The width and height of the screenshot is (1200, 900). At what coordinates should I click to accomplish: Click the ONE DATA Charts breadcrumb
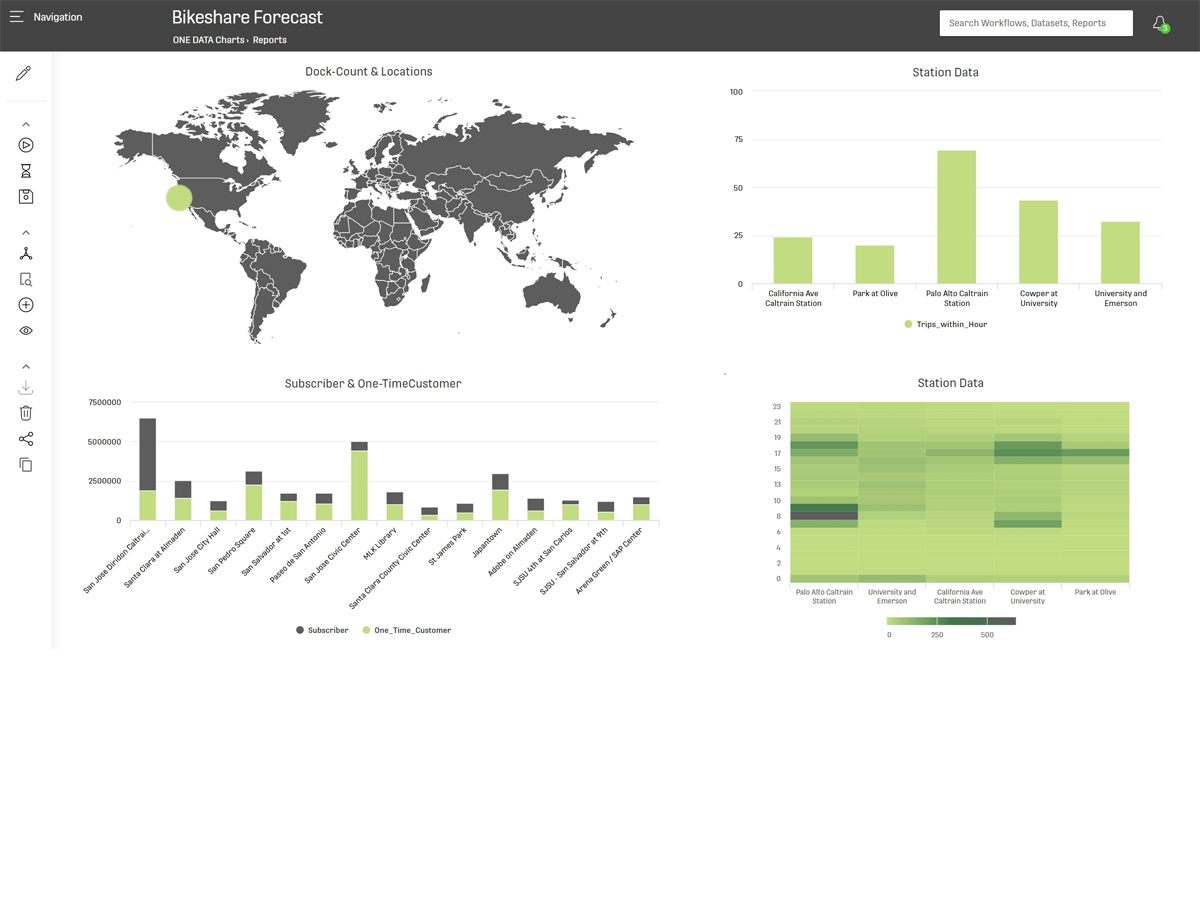click(208, 40)
